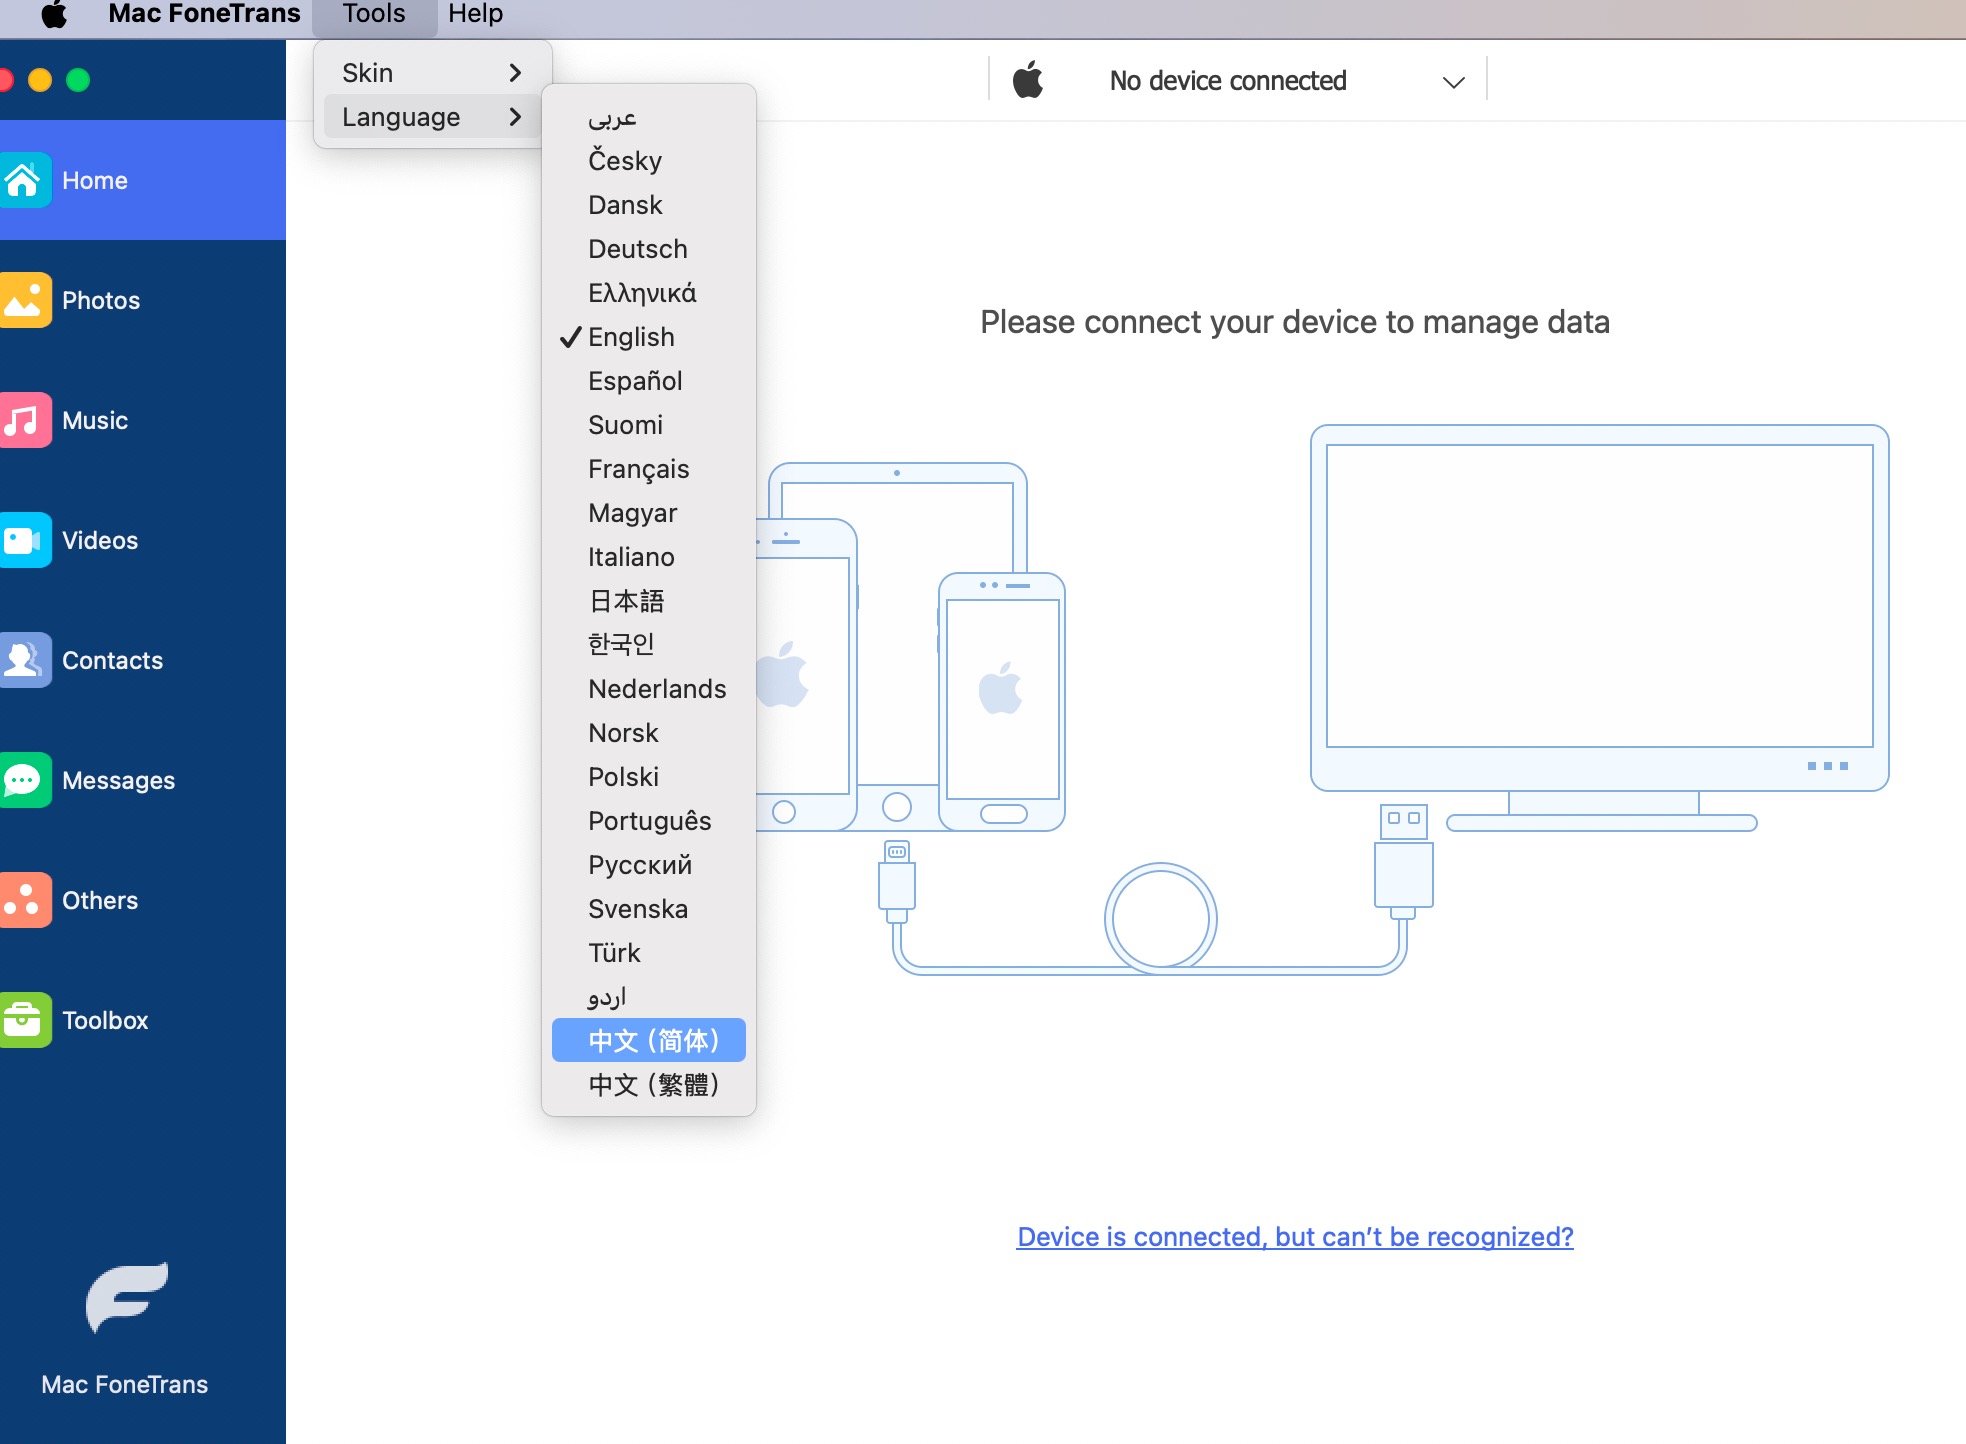Open the Contacts sidebar icon

click(24, 660)
